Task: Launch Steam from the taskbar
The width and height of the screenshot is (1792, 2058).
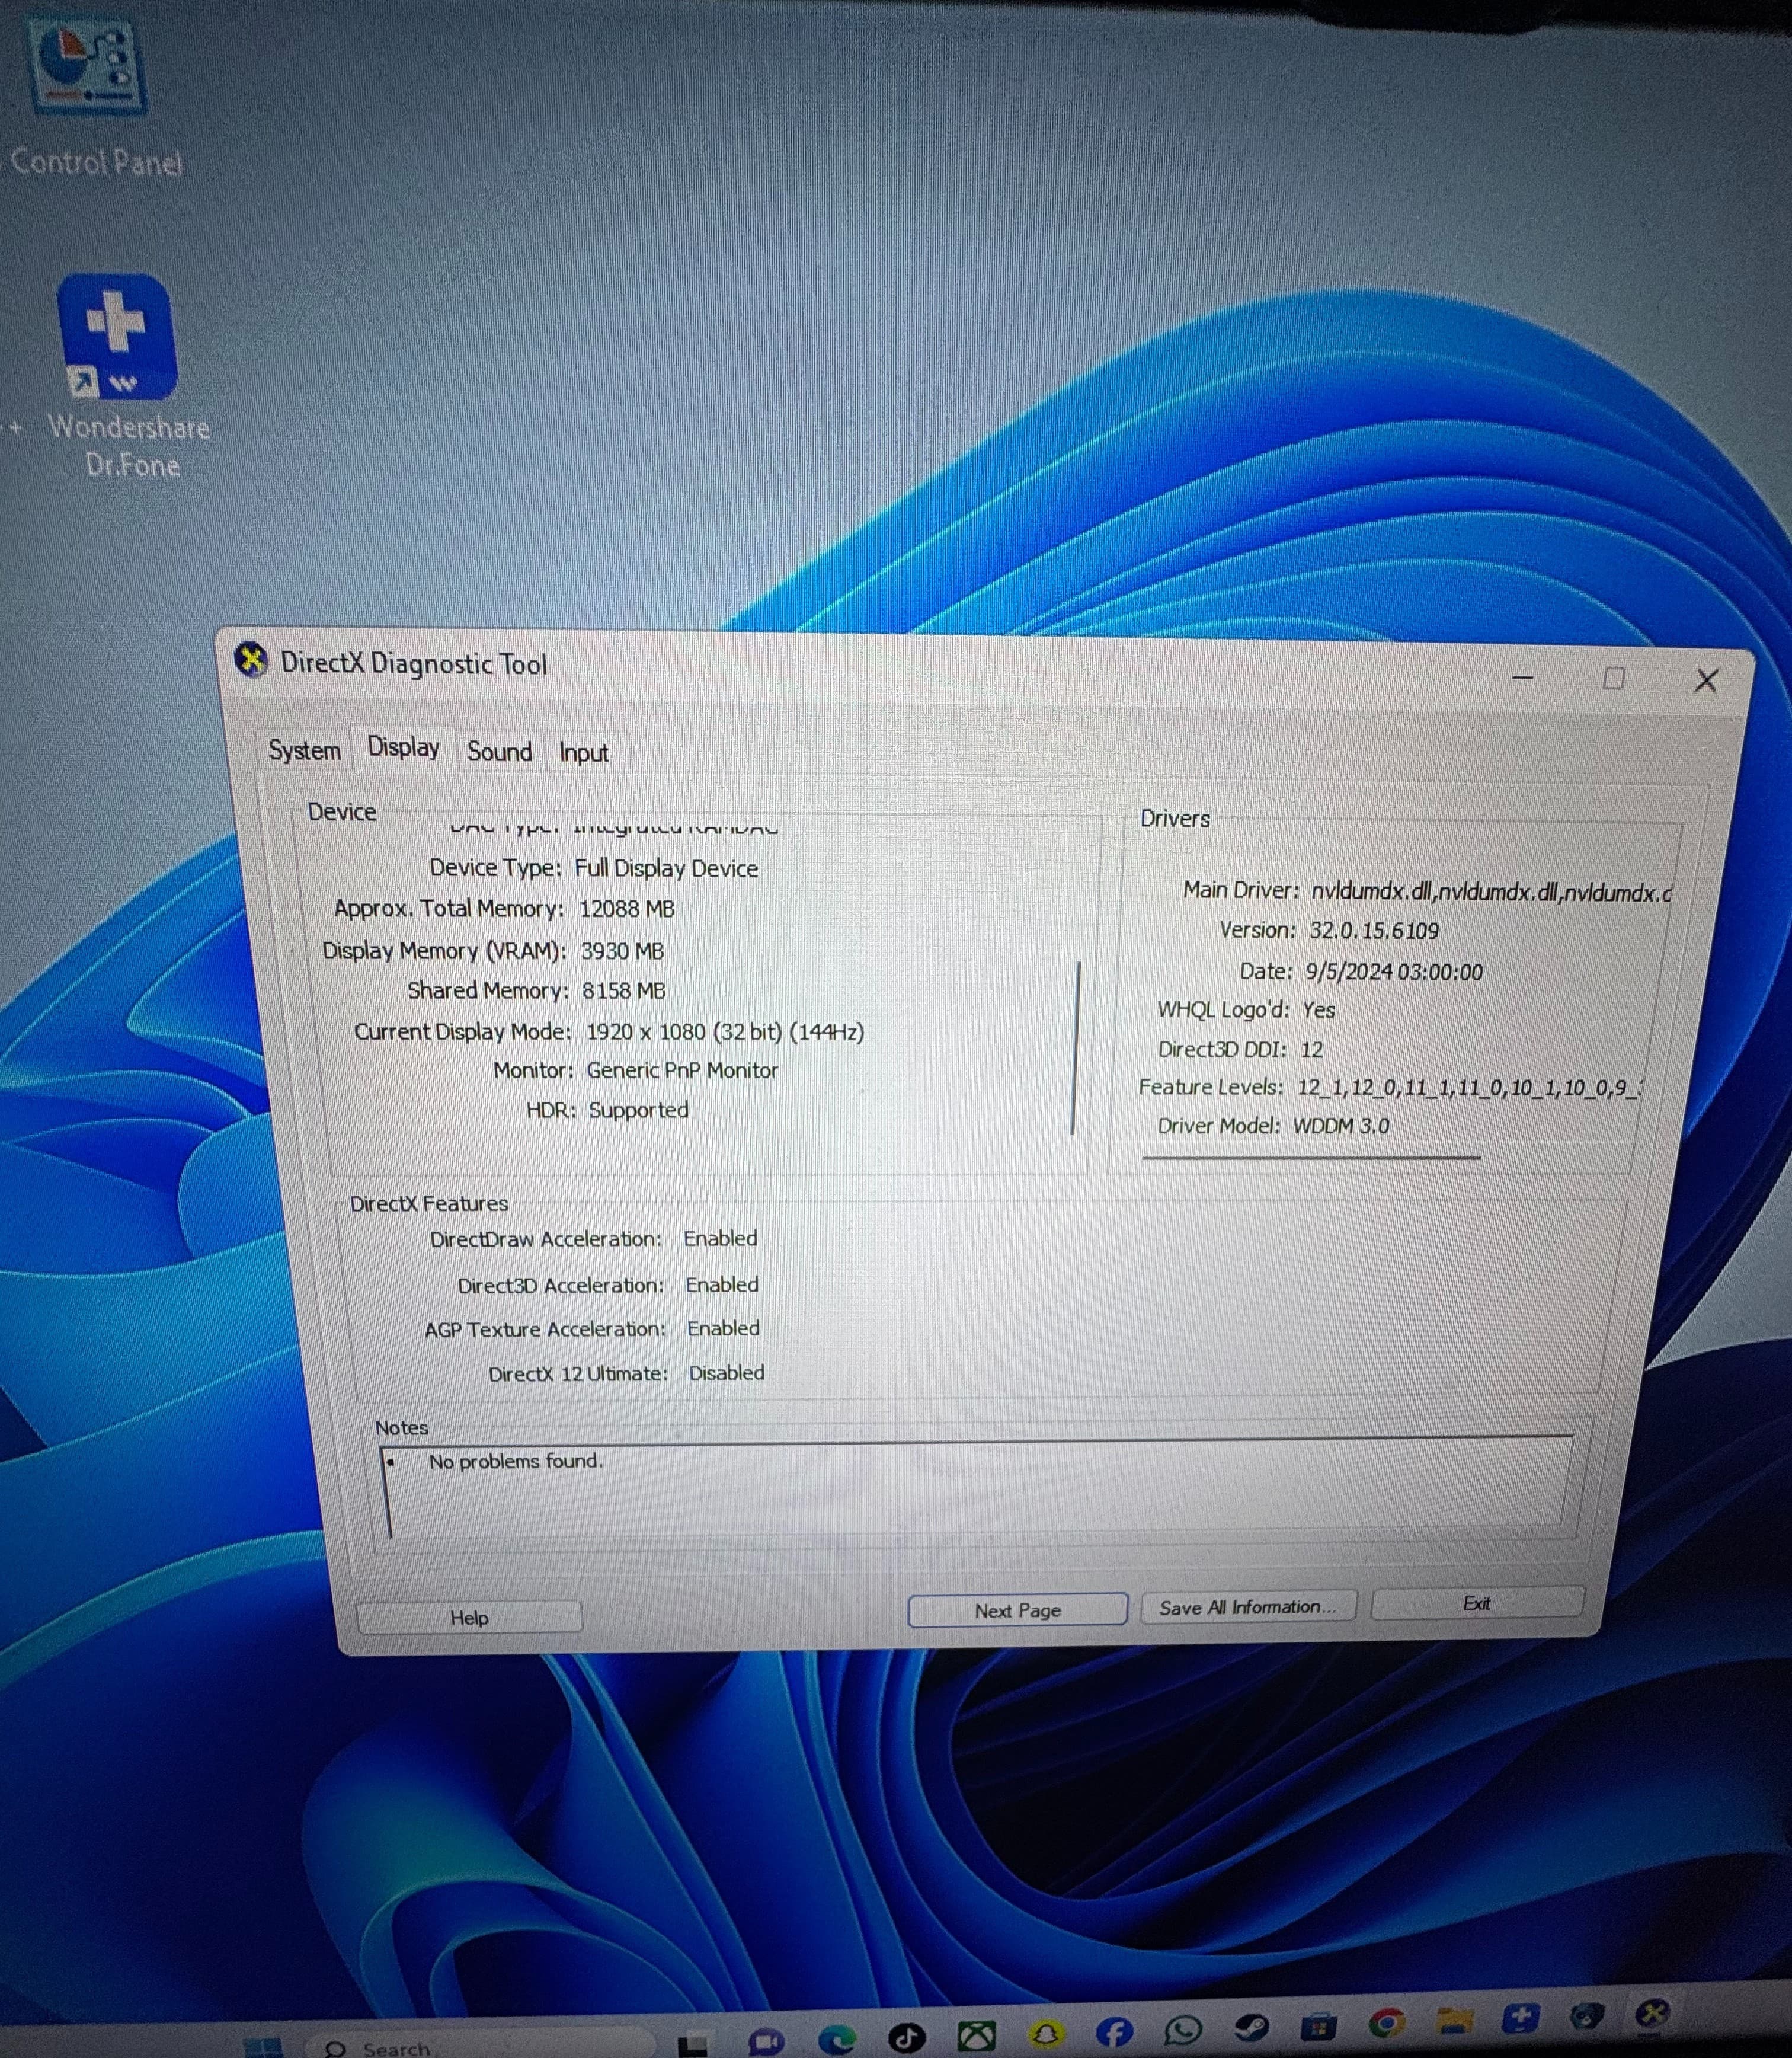Action: (x=1251, y=2027)
